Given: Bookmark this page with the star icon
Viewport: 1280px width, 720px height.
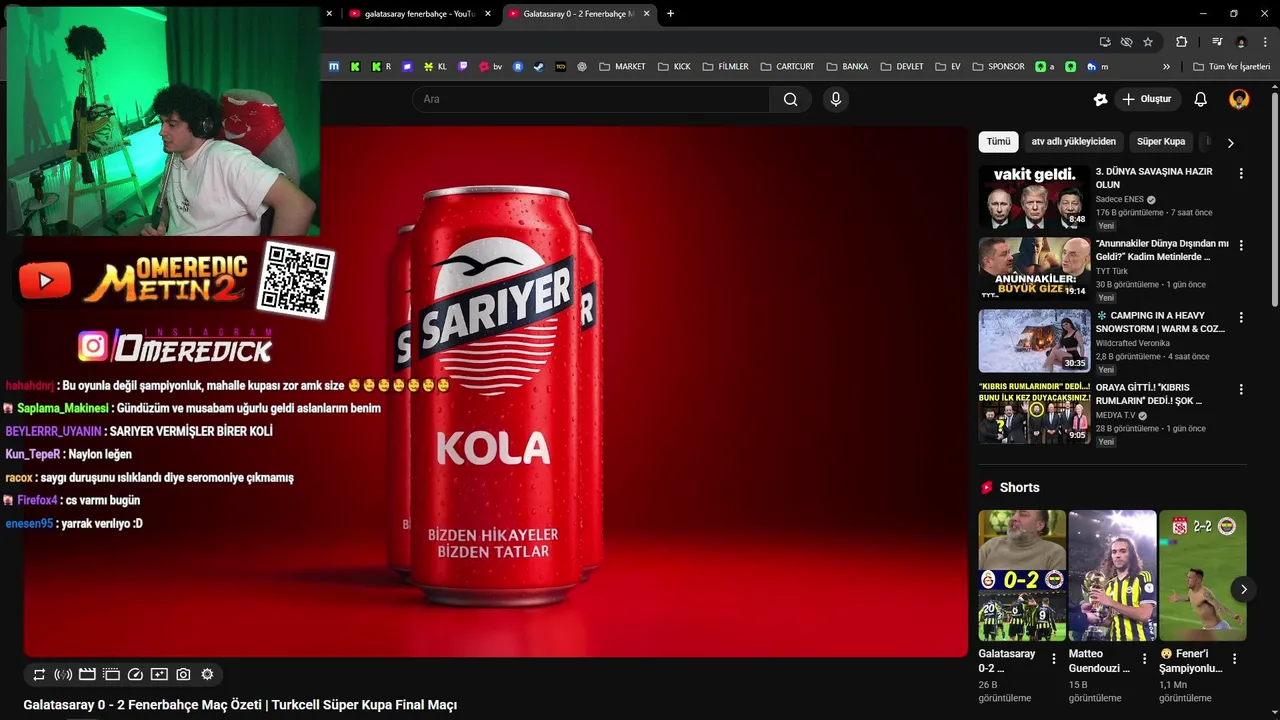Looking at the screenshot, I should coord(1148,42).
